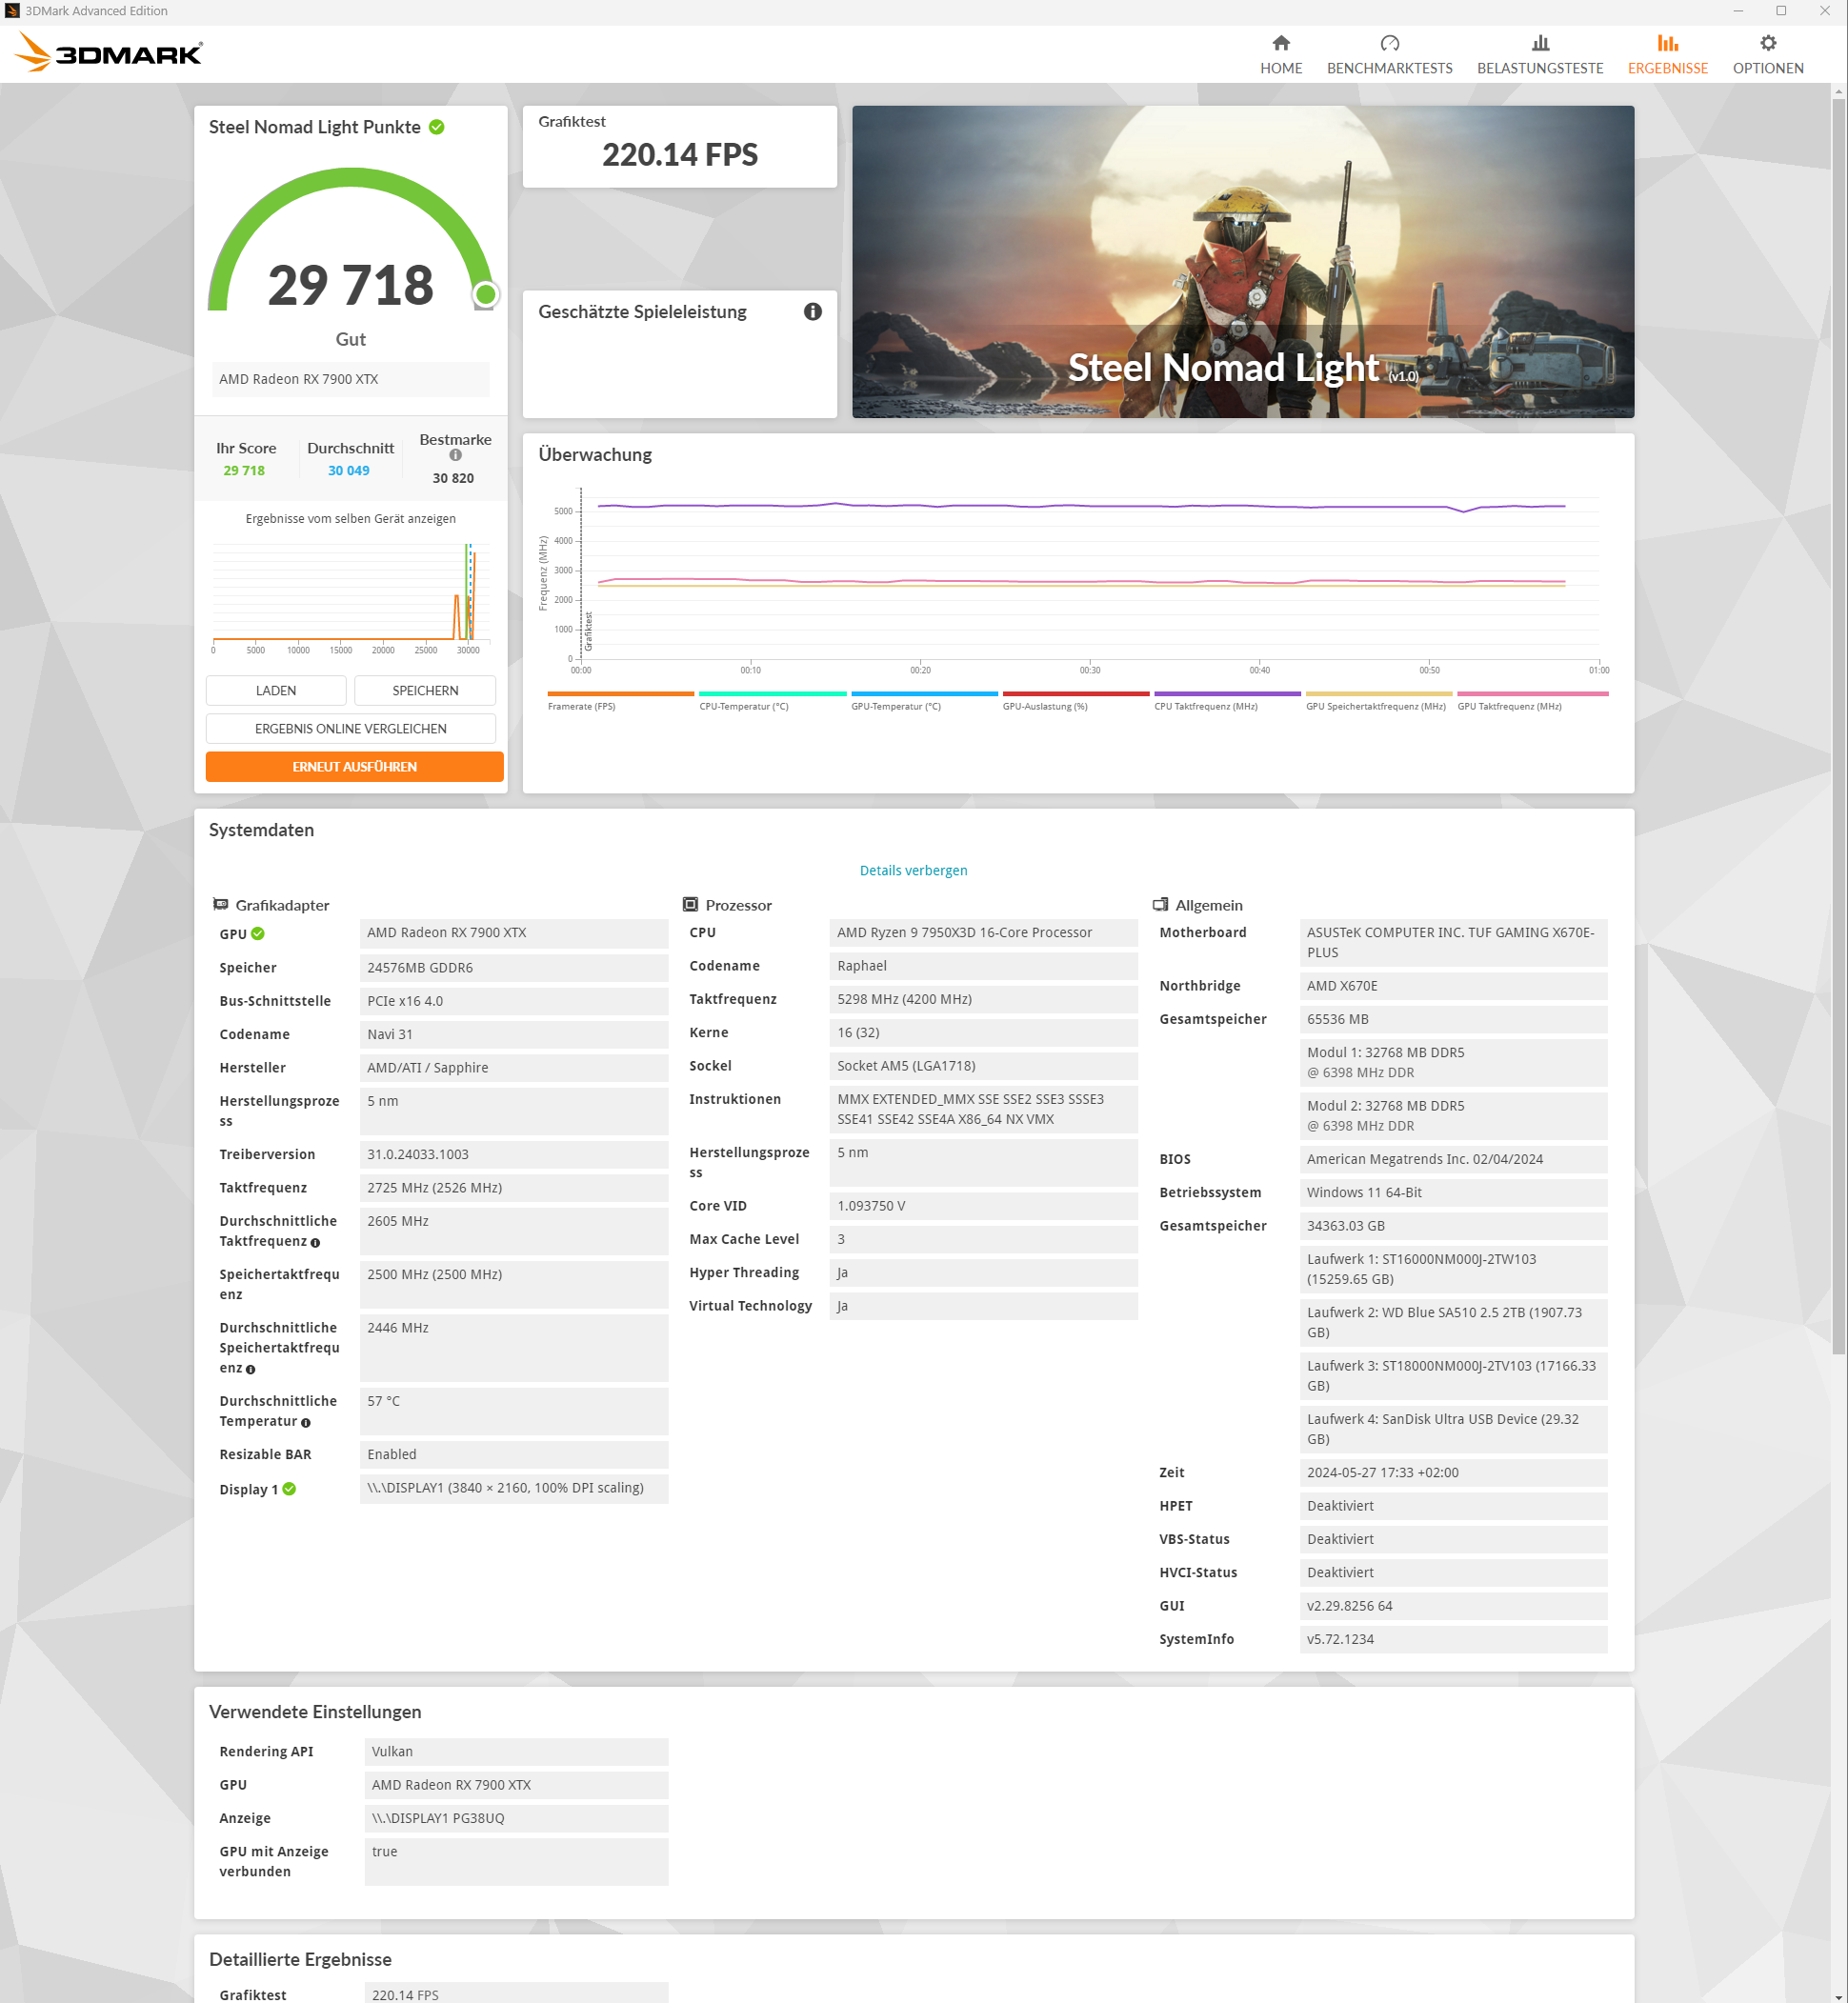Click GPU-Auslastung red legend swatch

point(1075,693)
